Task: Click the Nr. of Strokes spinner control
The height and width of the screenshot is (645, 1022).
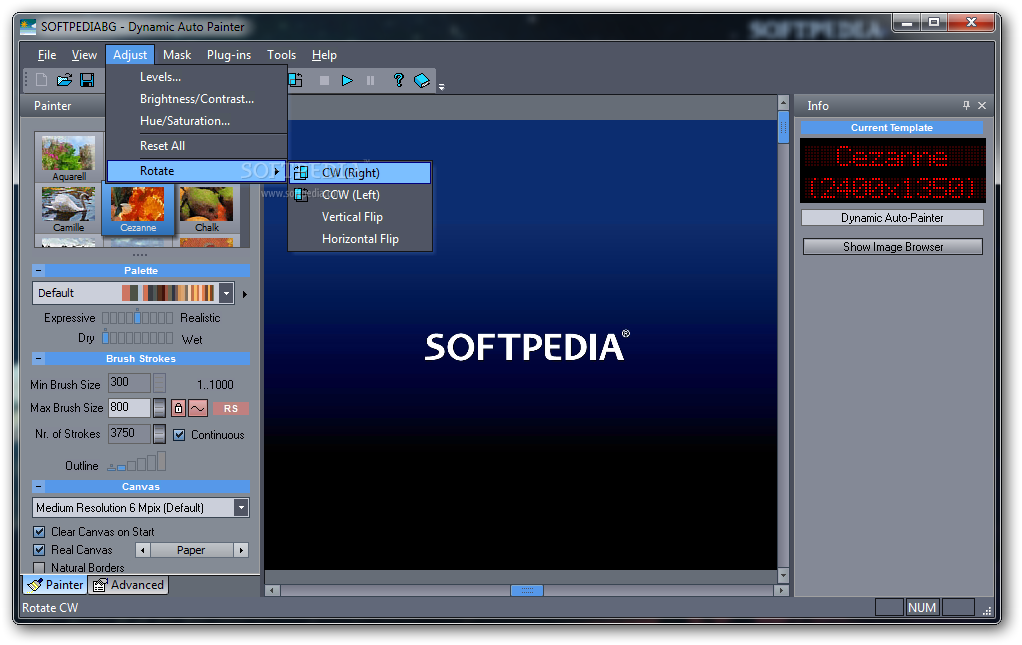Action: coord(159,434)
